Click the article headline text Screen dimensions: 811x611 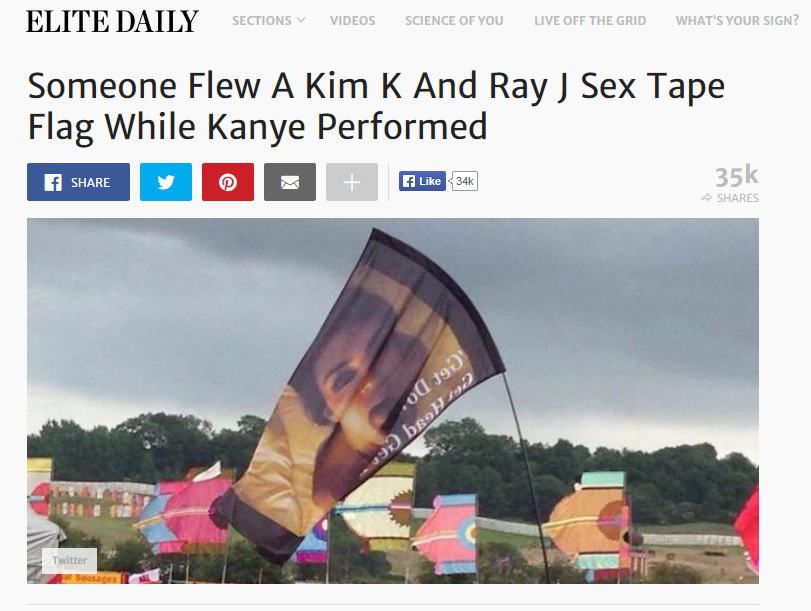376,106
